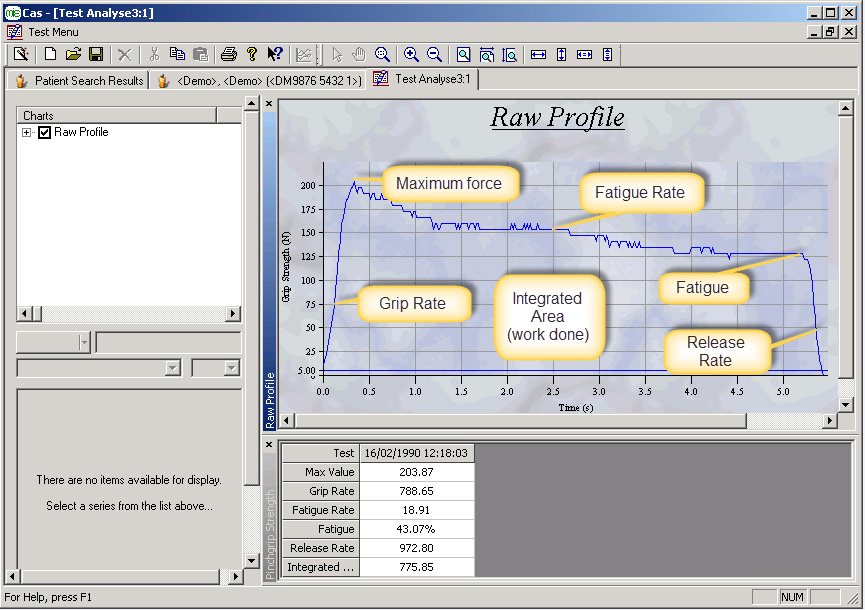Select the Release Rate value 972.80

[417, 548]
